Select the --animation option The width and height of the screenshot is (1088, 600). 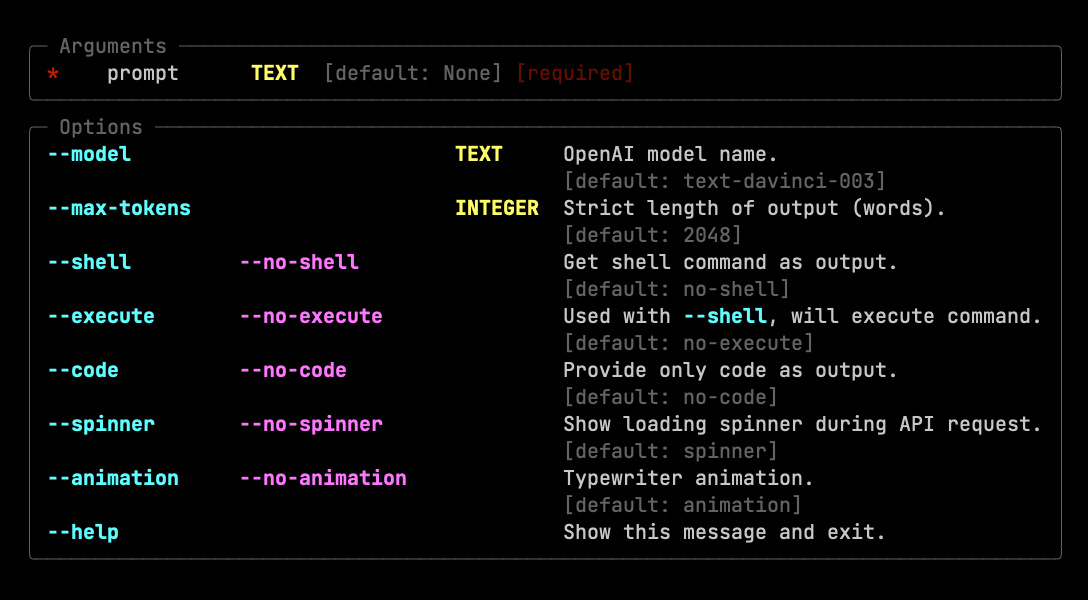pos(113,478)
